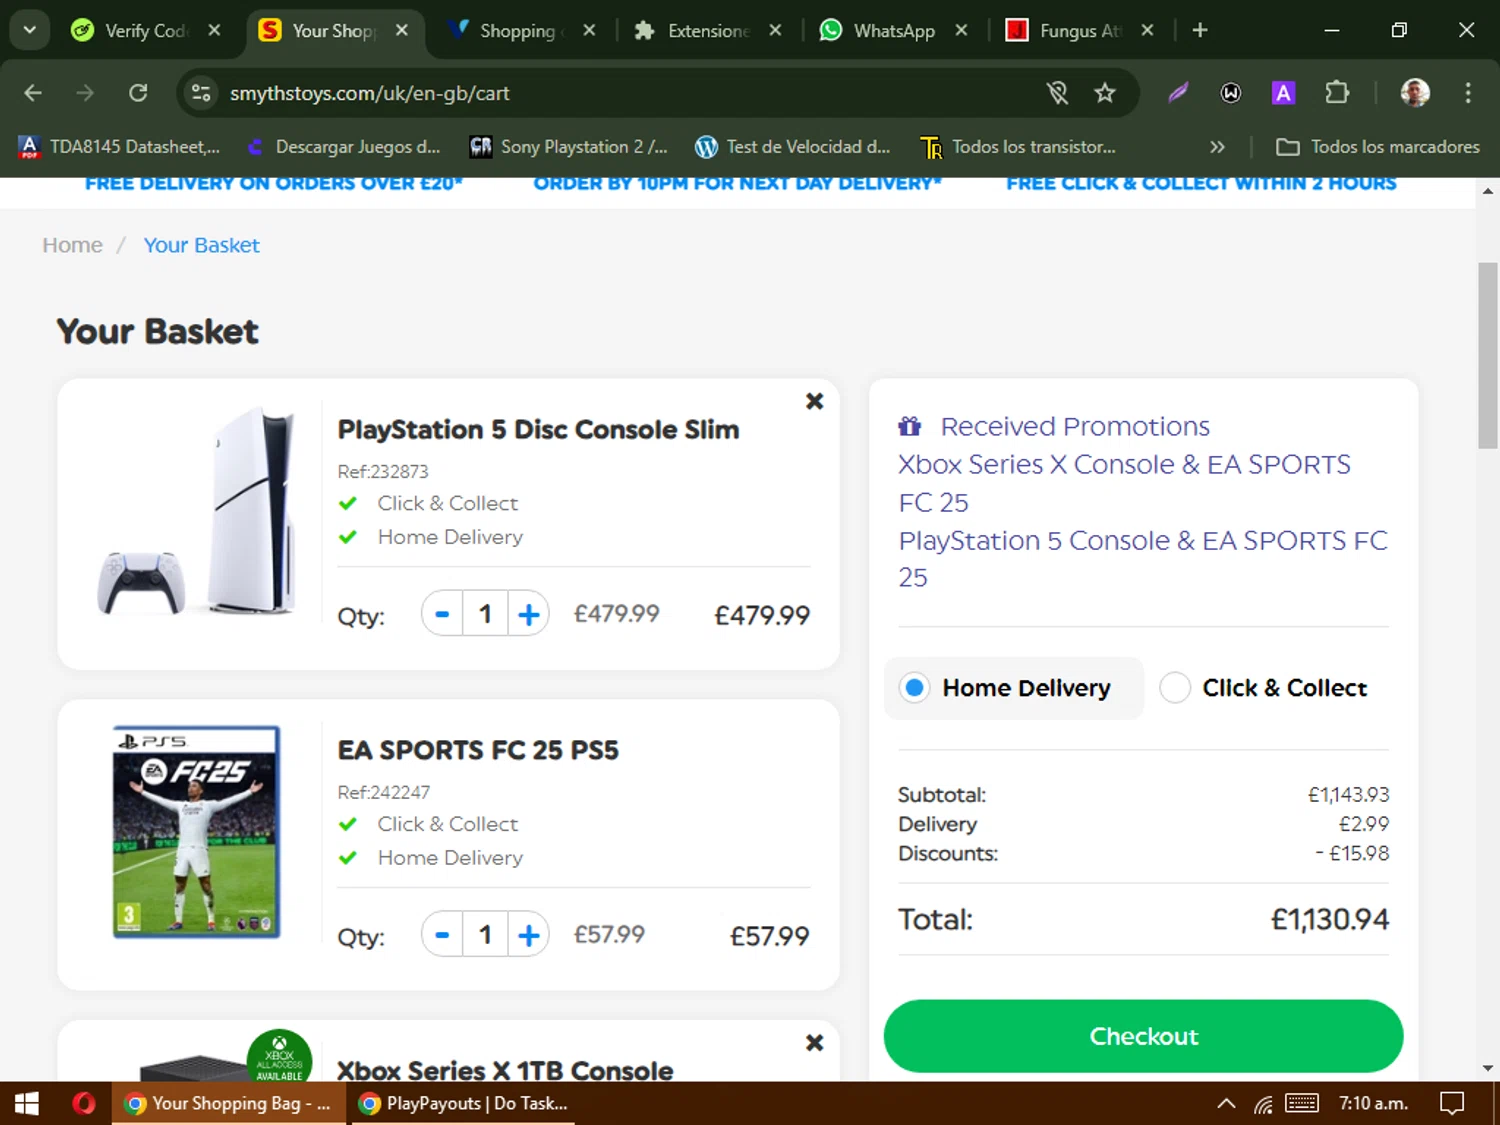
Task: Close the Your Shopping tab
Action: pos(401,30)
